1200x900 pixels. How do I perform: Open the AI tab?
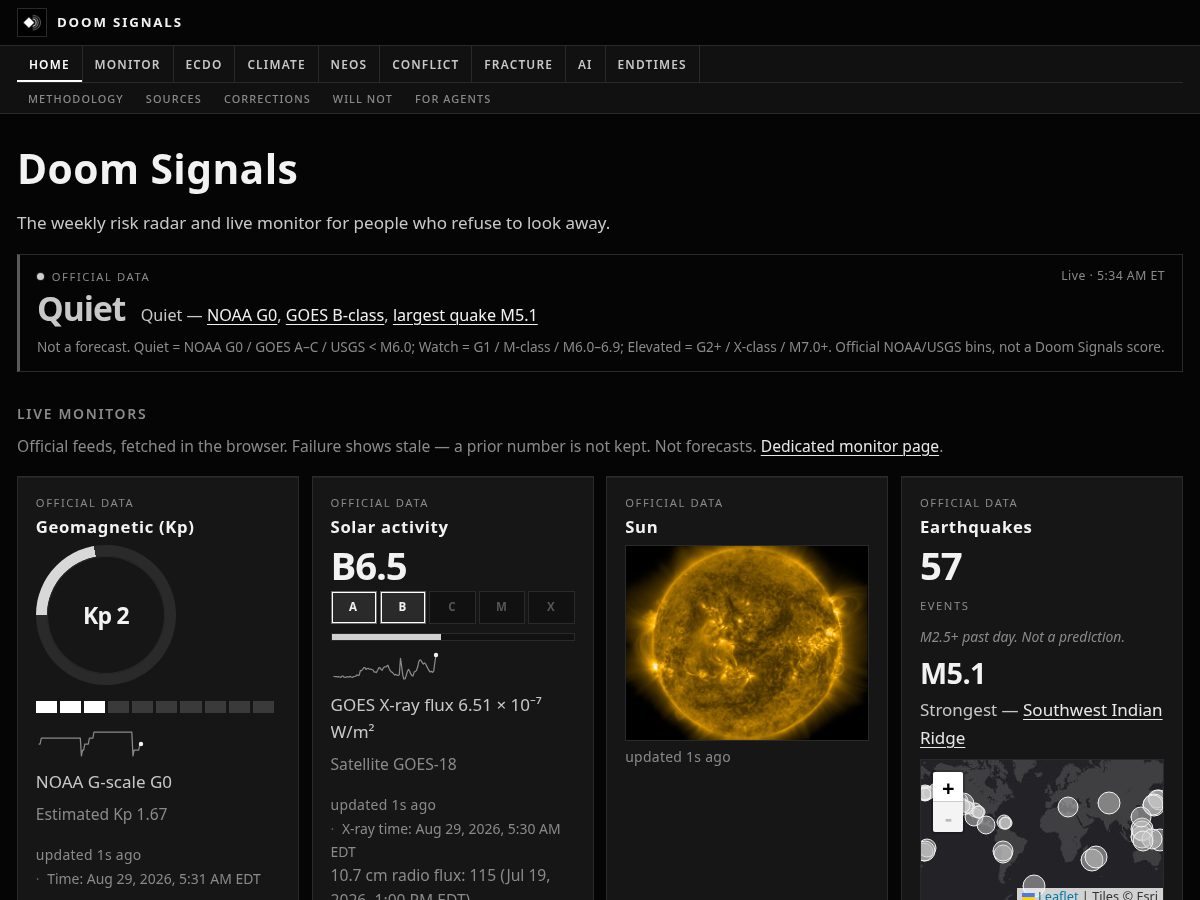585,64
